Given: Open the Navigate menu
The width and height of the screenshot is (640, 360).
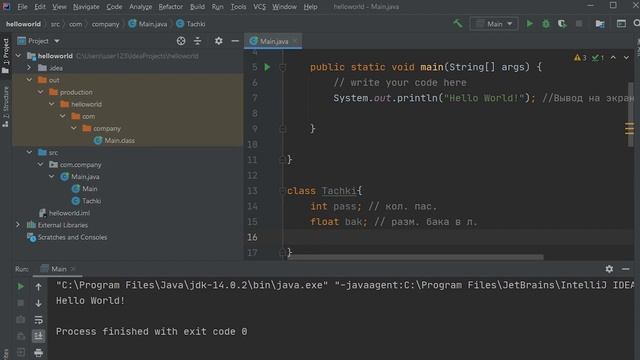Looking at the screenshot, I should (86, 7).
